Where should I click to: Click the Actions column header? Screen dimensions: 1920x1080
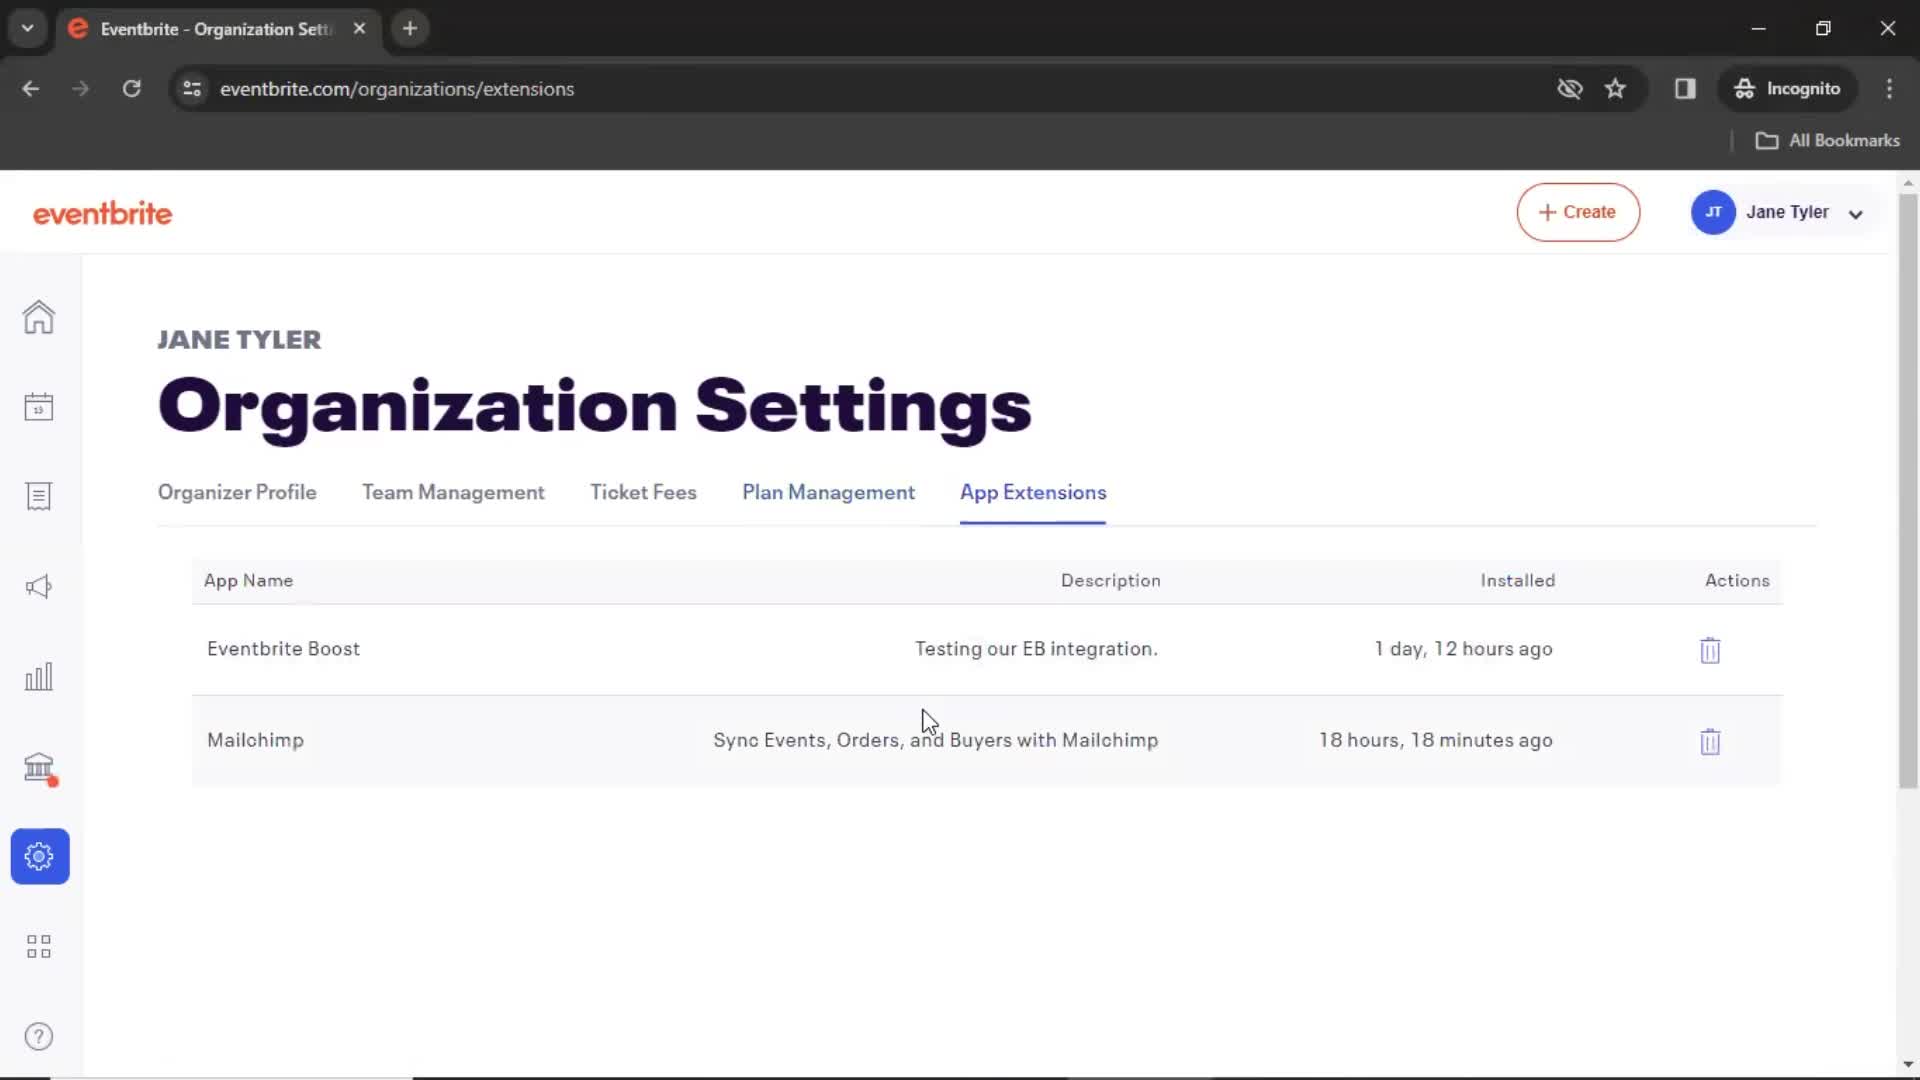1737,581
